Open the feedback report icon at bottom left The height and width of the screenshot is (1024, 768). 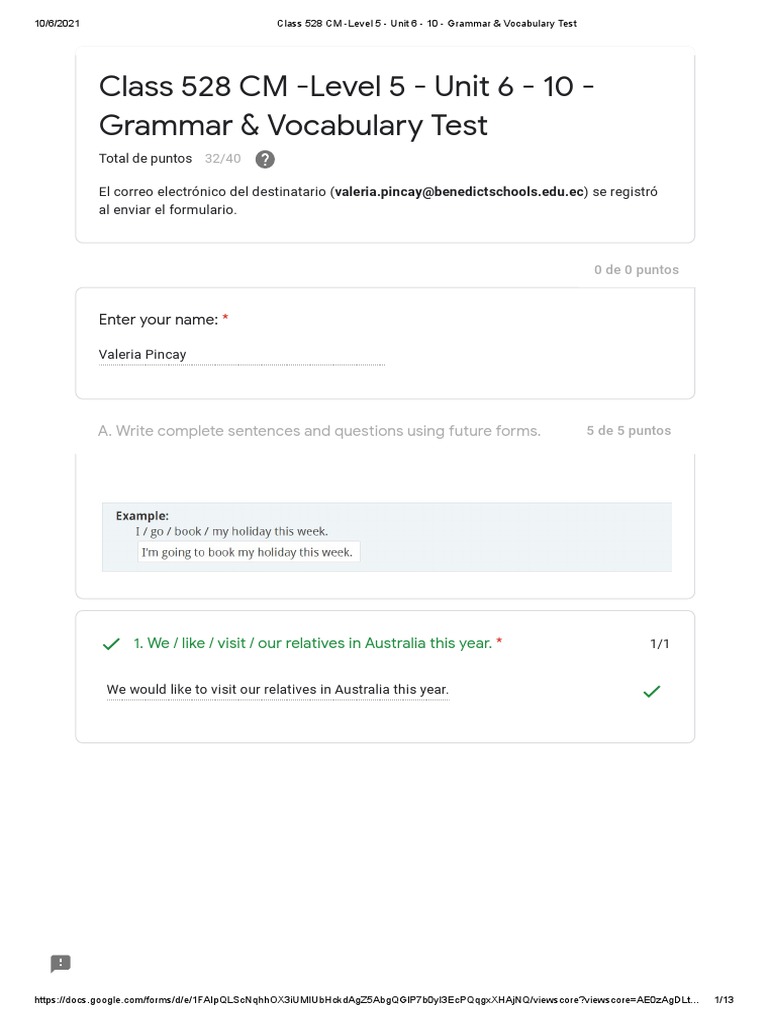coord(61,964)
